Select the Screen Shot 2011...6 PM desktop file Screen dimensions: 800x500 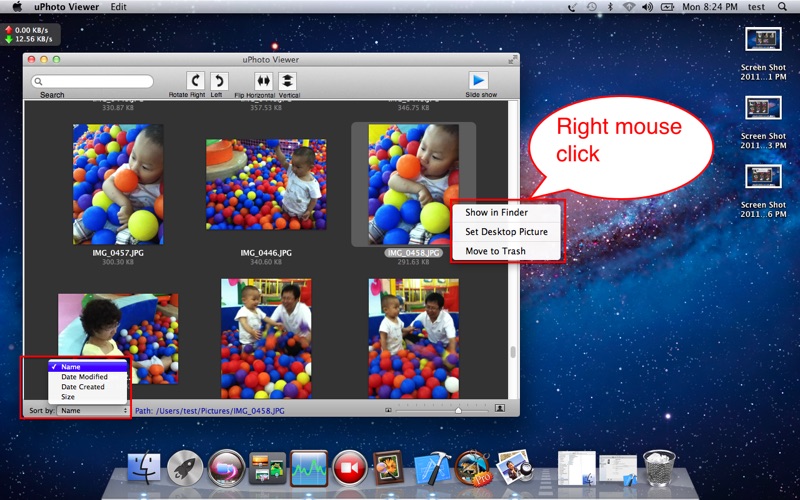click(x=763, y=192)
